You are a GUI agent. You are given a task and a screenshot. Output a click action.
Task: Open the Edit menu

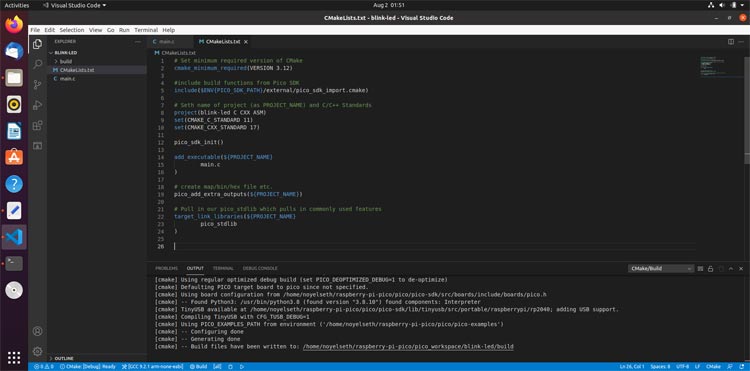point(50,30)
